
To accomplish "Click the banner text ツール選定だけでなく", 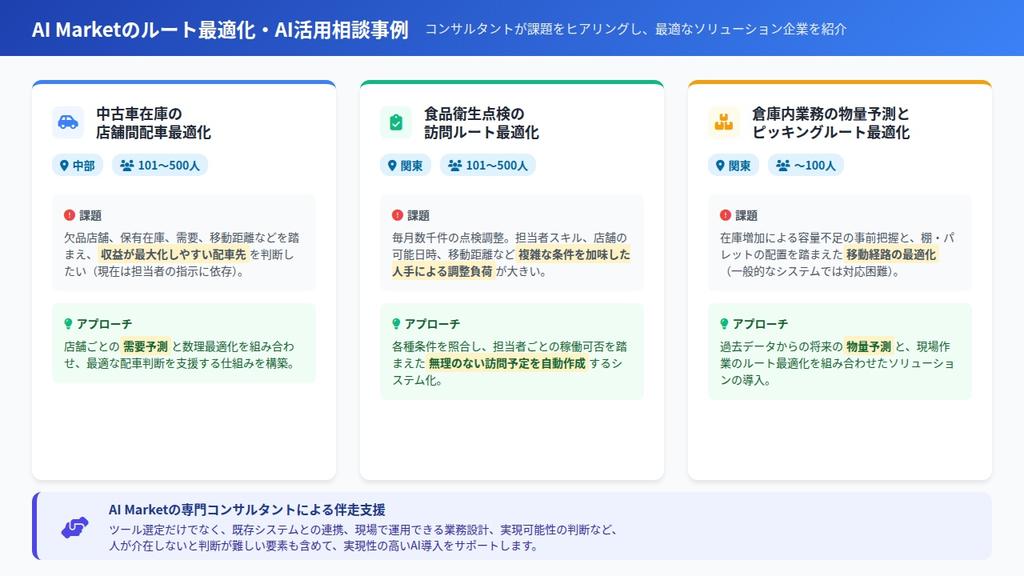I will (167, 530).
